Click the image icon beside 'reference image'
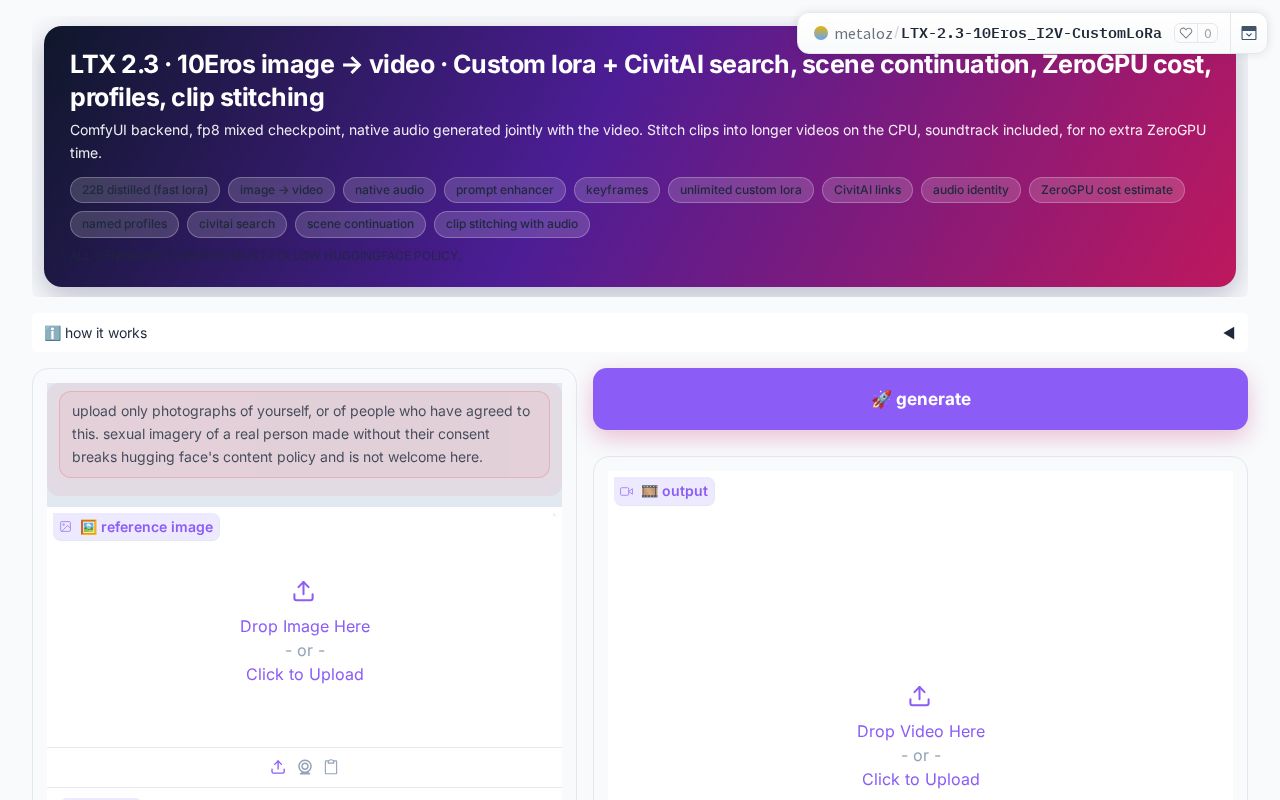1280x800 pixels. click(x=66, y=527)
